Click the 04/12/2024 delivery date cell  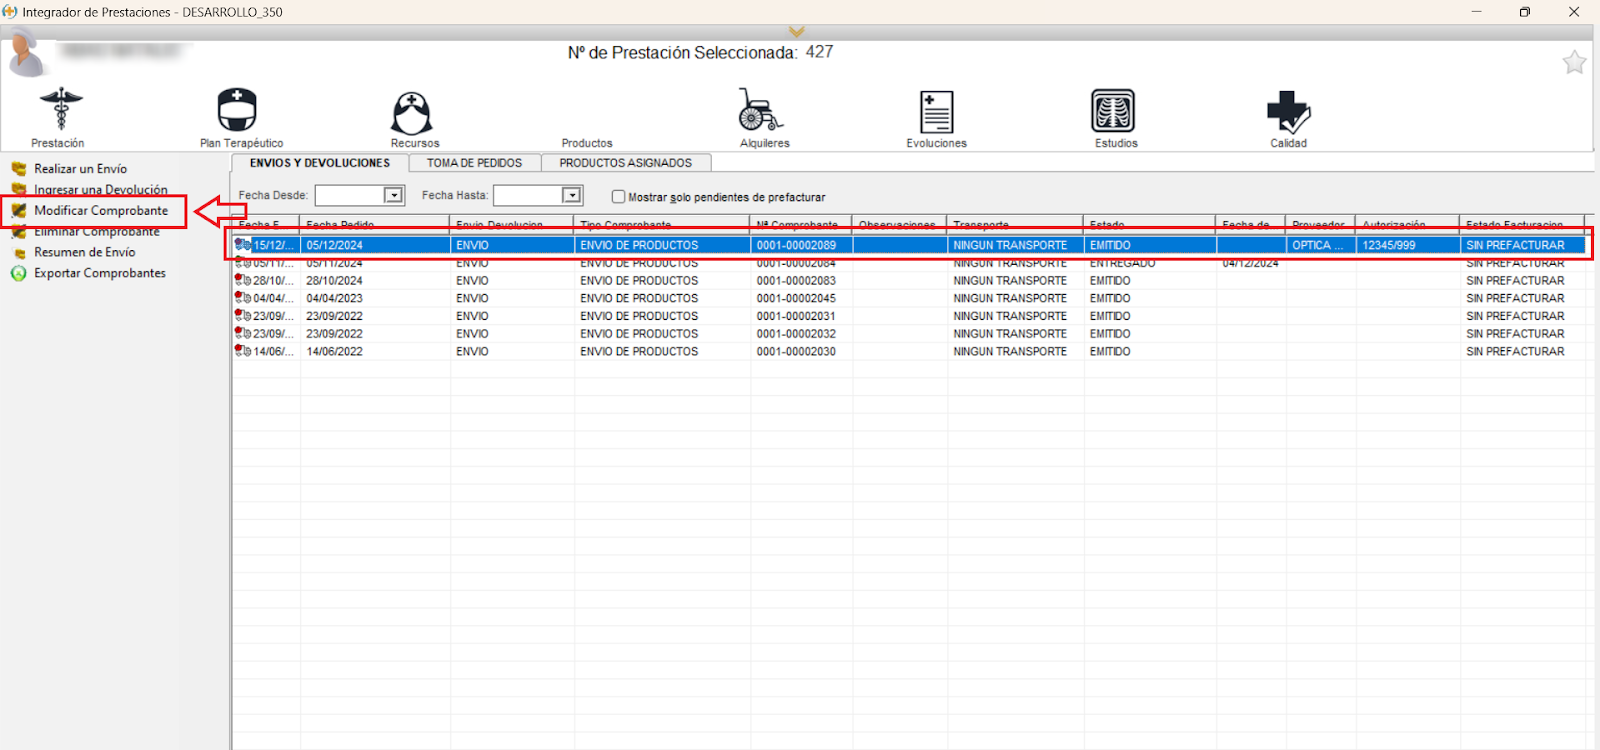tap(1251, 263)
